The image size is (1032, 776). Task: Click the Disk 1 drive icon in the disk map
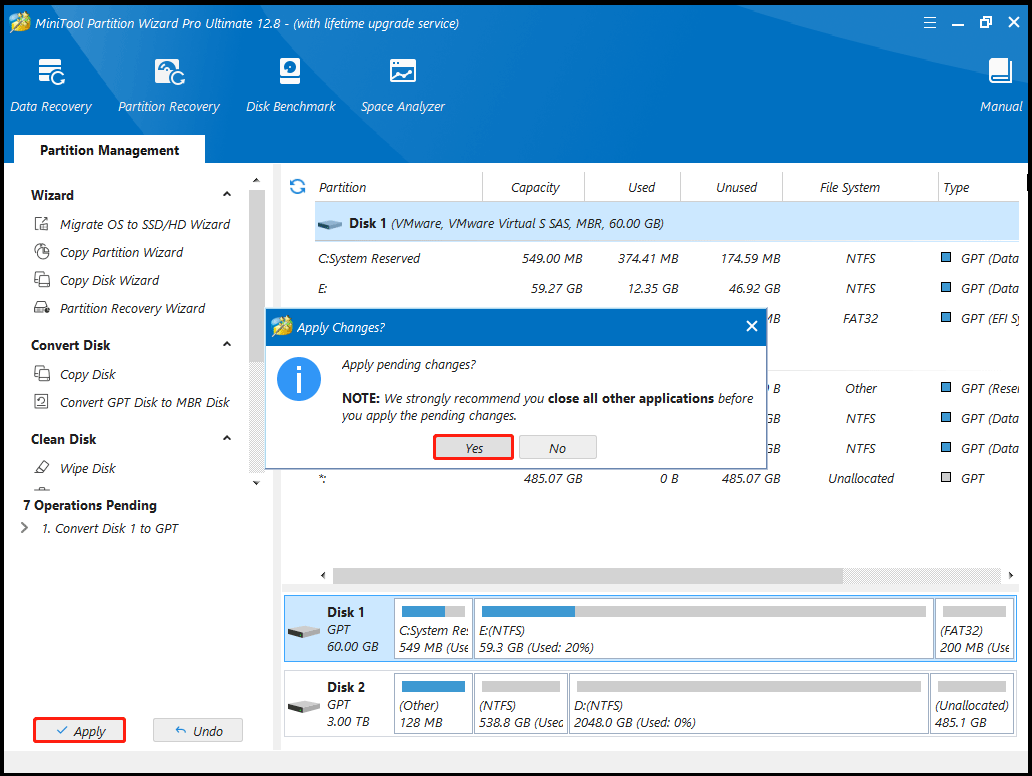[304, 631]
